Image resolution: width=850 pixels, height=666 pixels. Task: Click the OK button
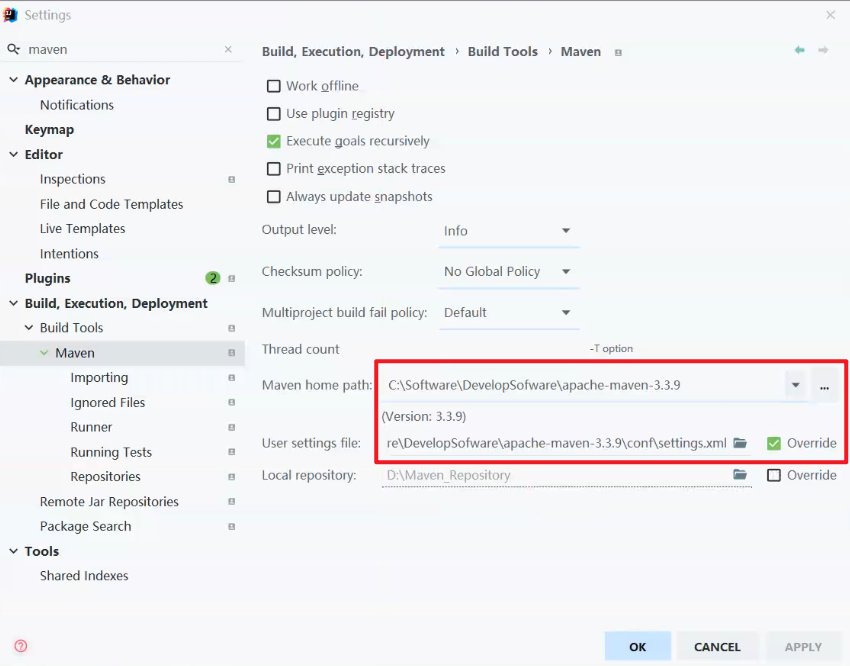point(638,646)
